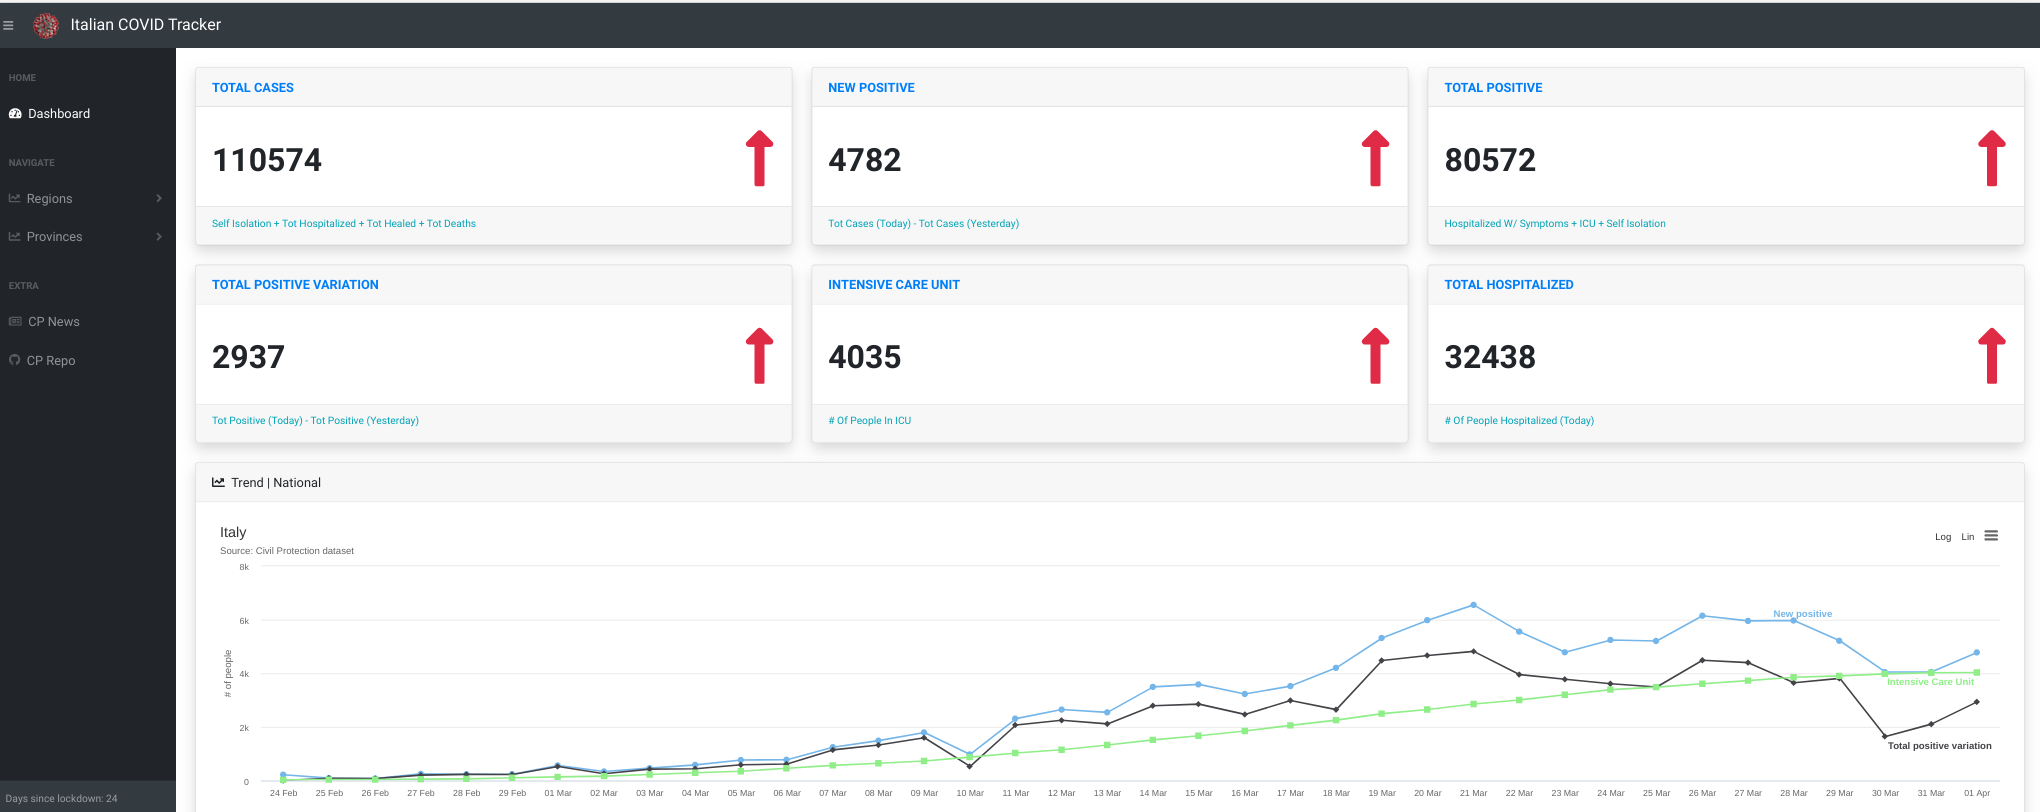
Task: Click the Provinces chart icon
Action: click(x=15, y=237)
